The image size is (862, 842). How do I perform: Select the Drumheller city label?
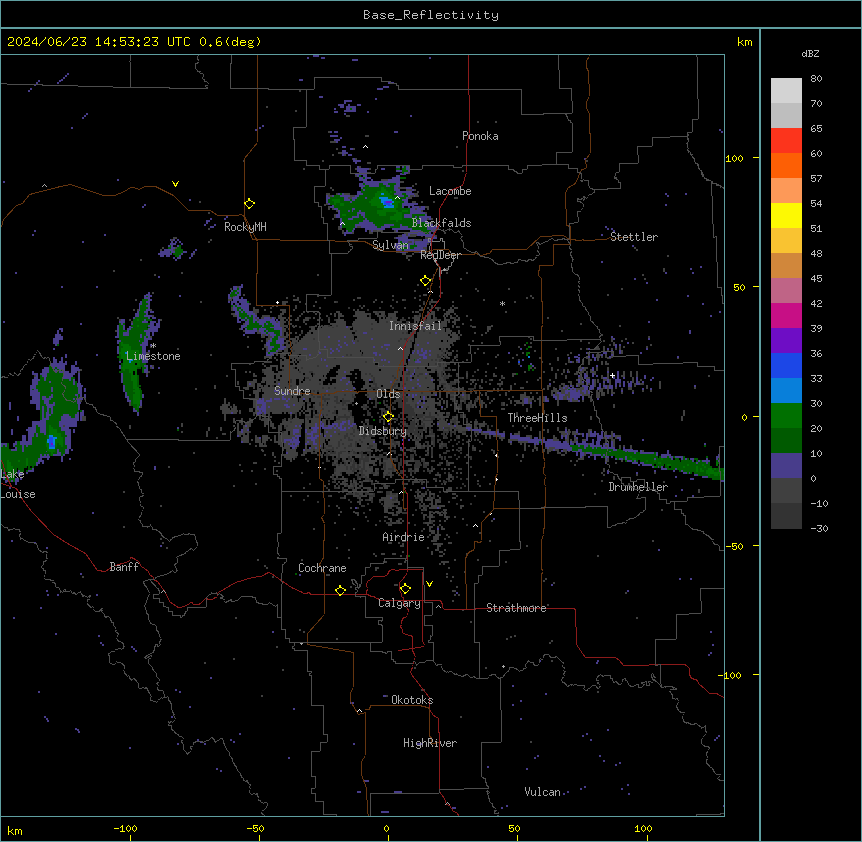coord(638,487)
